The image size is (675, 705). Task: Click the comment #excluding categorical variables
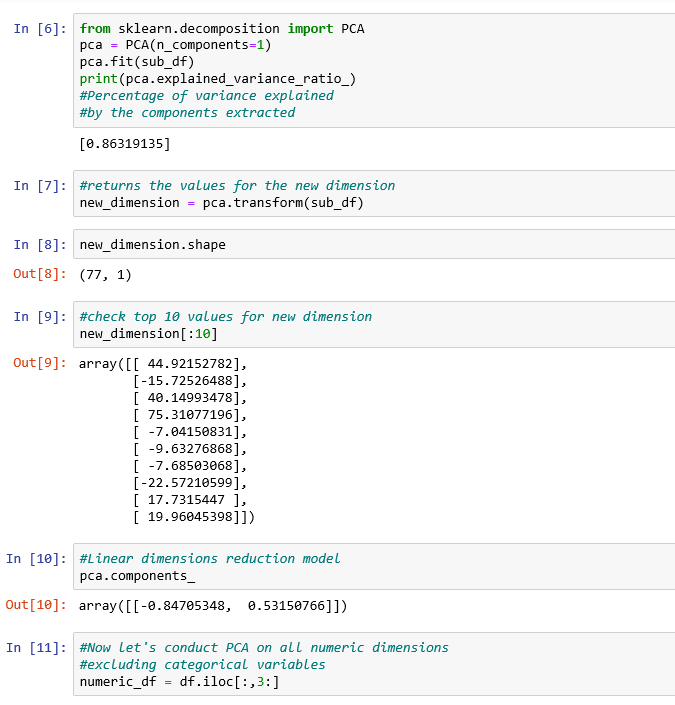click(202, 665)
